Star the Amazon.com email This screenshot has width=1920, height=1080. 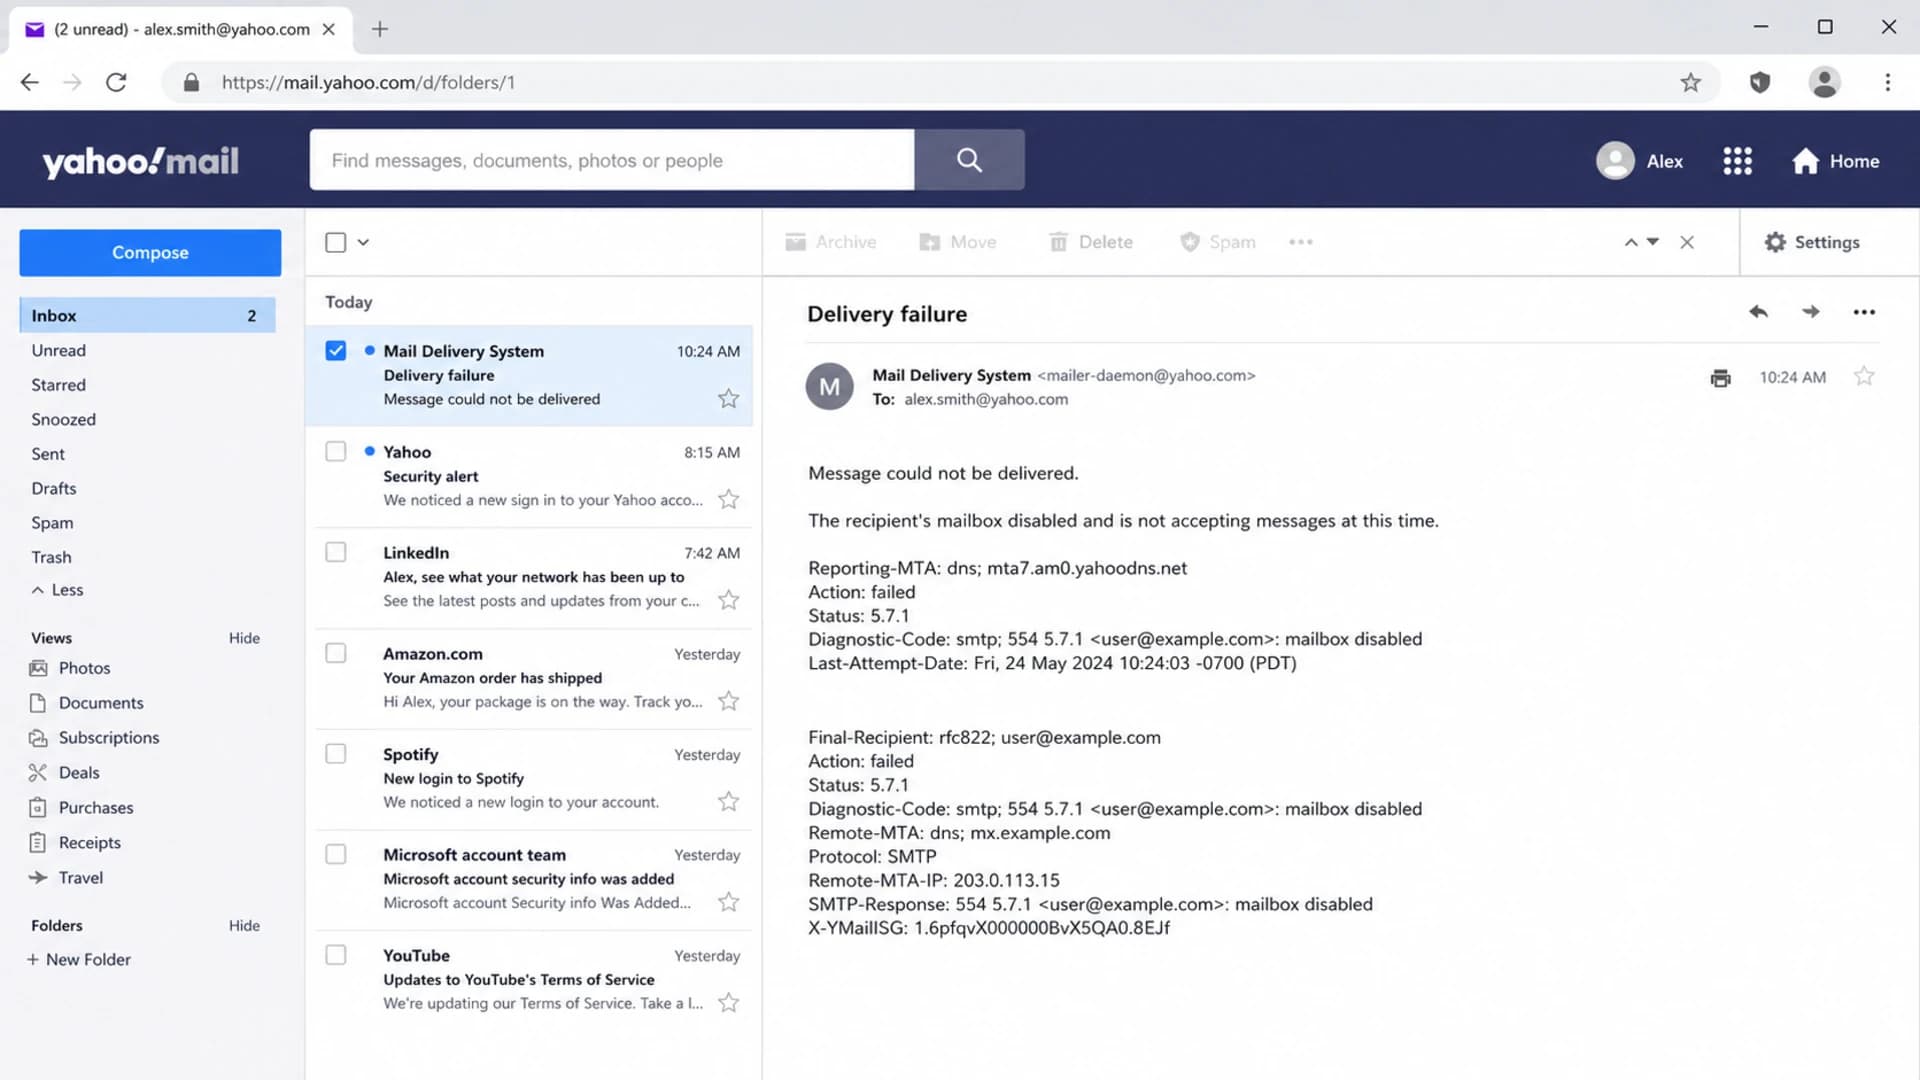(729, 701)
